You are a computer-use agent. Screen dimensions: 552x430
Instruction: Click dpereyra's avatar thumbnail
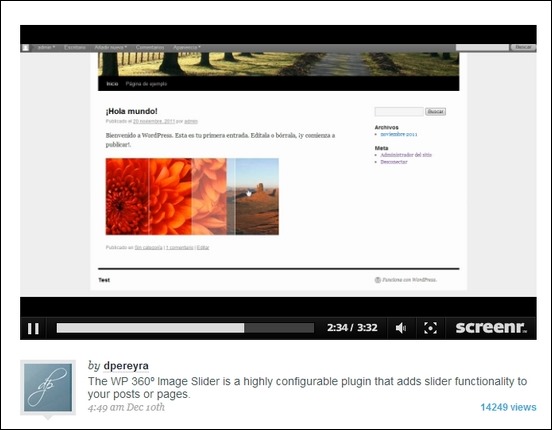[x=48, y=388]
